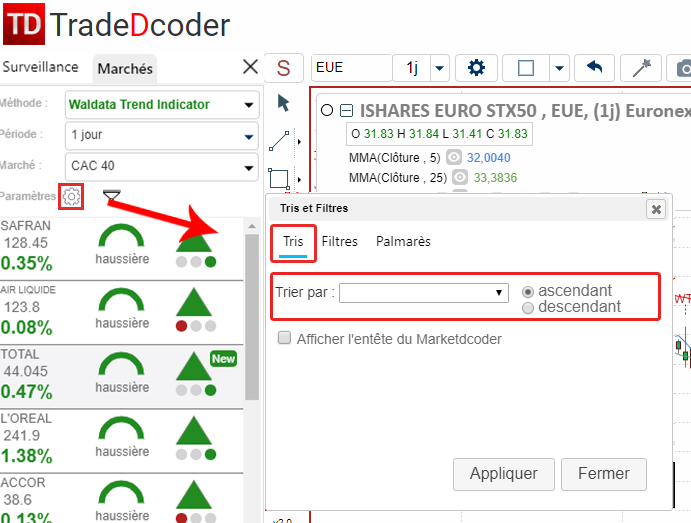Click the square layout button
This screenshot has height=523, width=691.
coord(526,68)
